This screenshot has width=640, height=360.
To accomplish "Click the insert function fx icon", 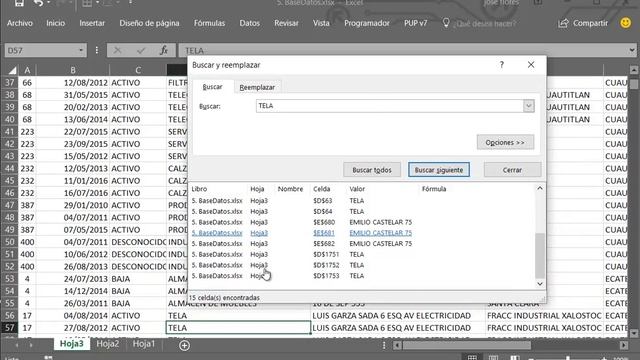I will [x=164, y=50].
